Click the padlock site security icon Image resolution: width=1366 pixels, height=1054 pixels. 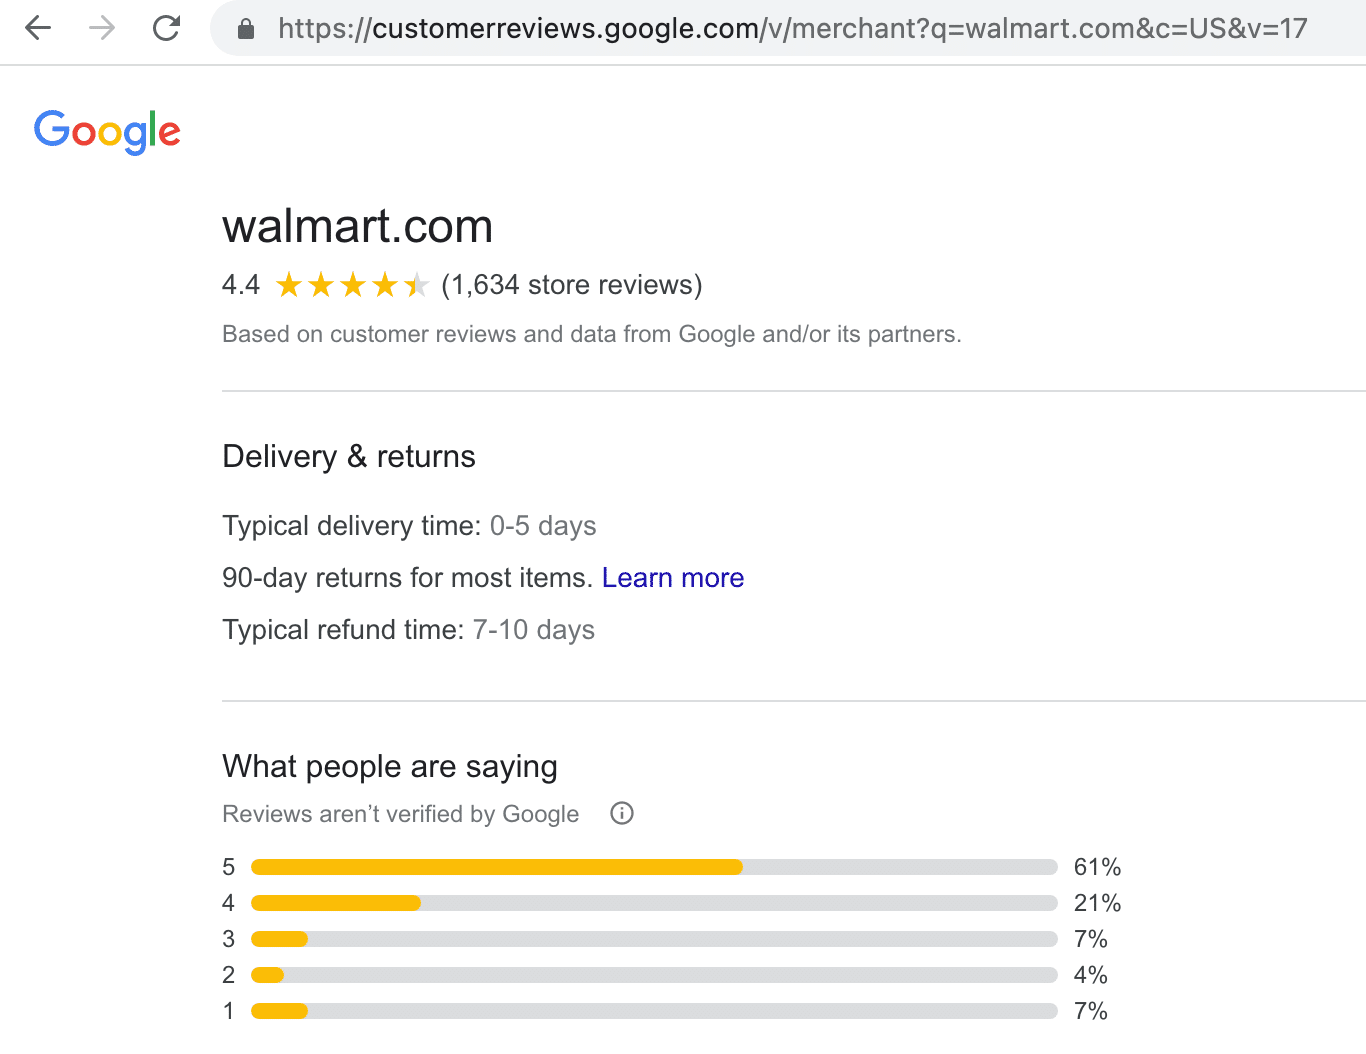tap(246, 29)
